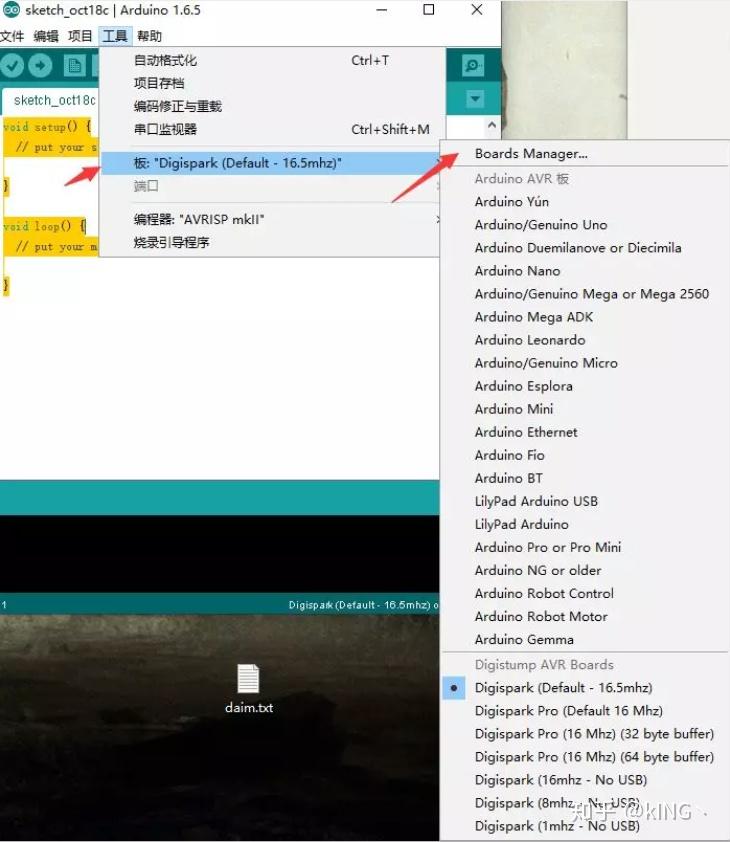Screen dimensions: 730x842
Task: Pick Arduino Ethernet from the board list
Action: point(584,433)
